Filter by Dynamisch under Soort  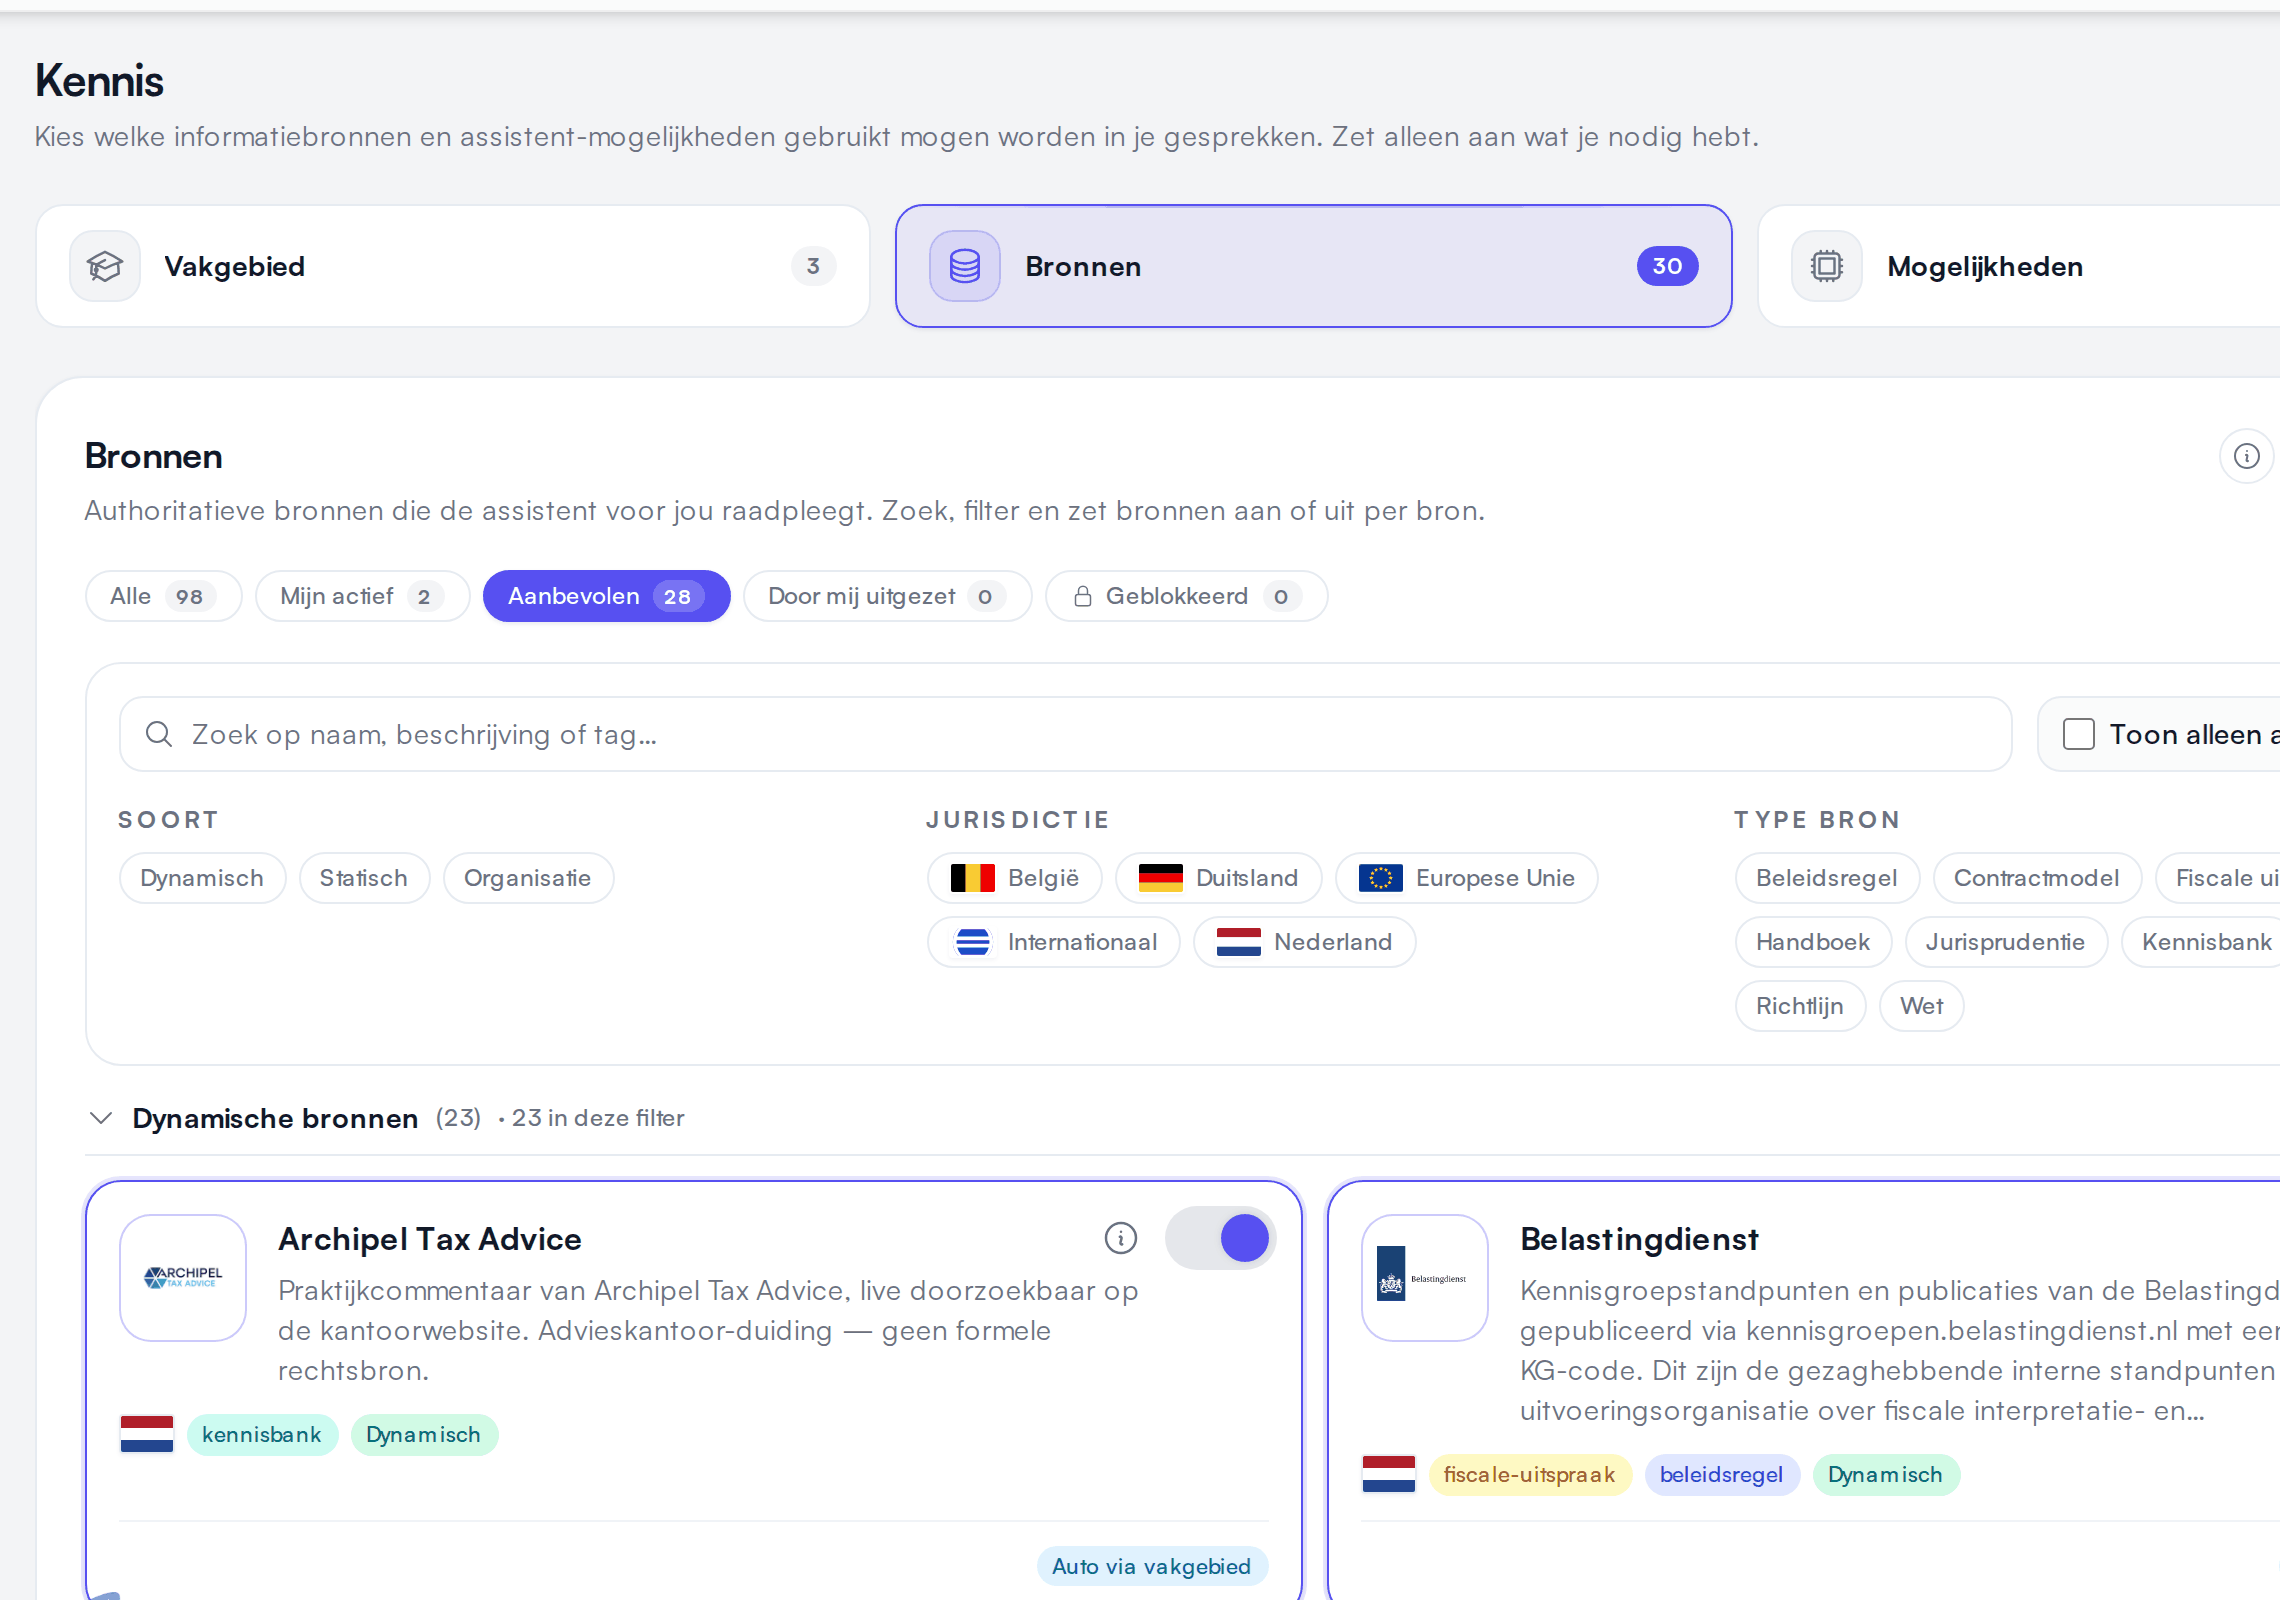[202, 878]
